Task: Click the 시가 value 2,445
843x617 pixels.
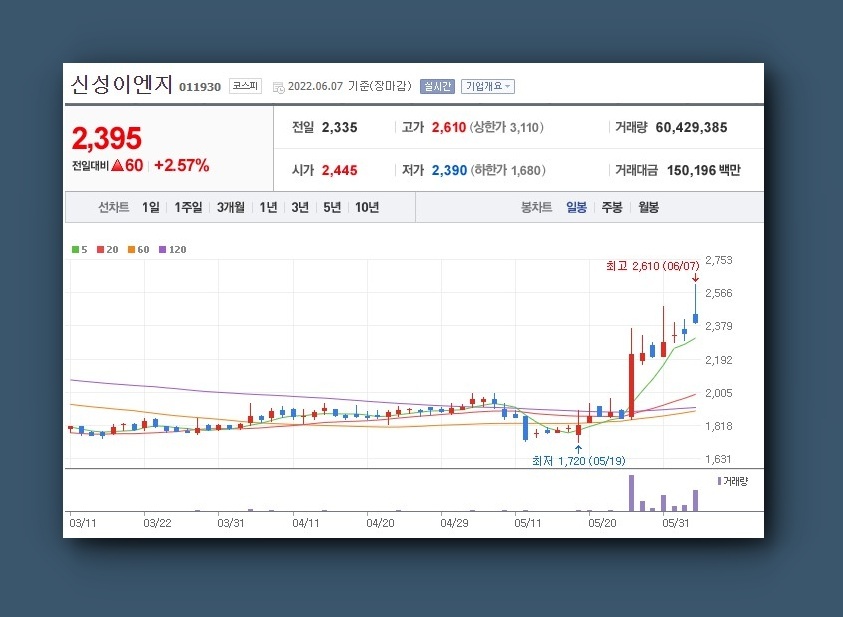Action: pyautogui.click(x=339, y=170)
